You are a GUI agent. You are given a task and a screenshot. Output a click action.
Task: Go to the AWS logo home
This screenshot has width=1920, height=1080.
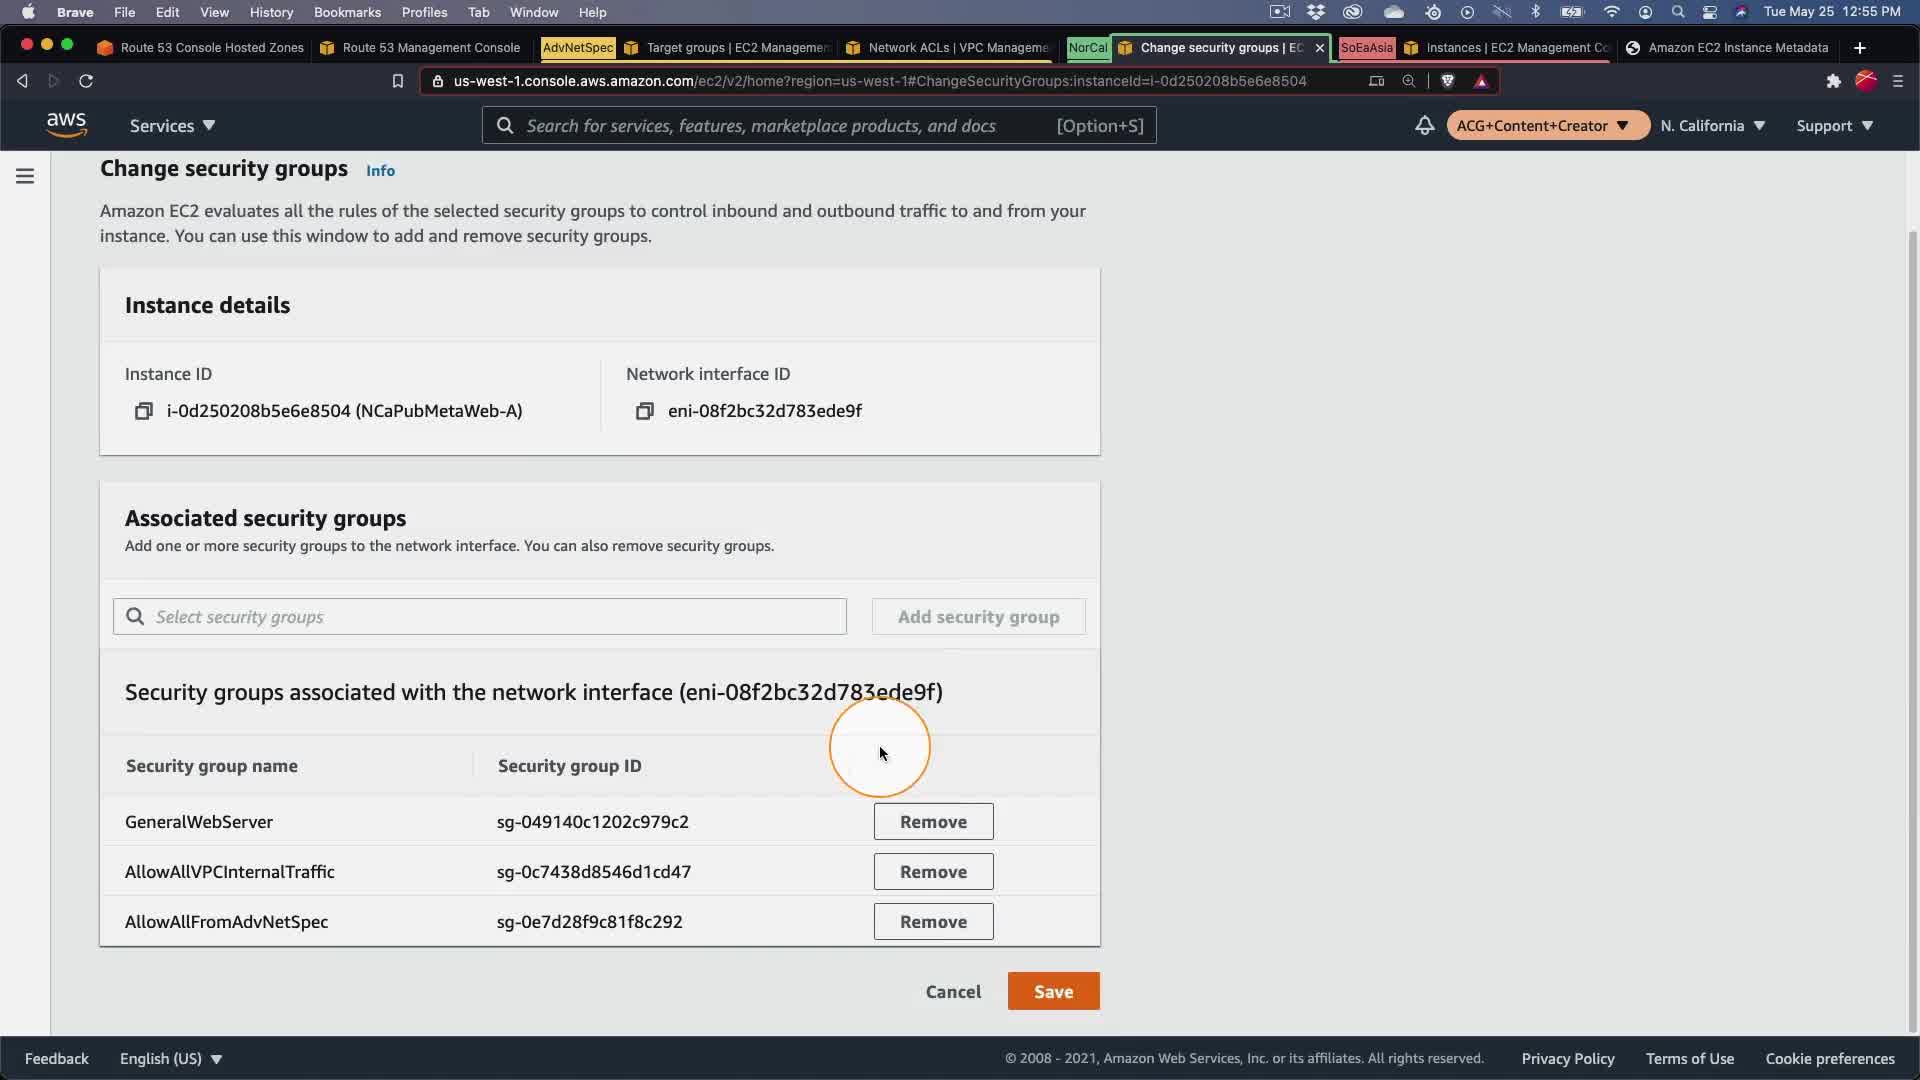point(66,125)
